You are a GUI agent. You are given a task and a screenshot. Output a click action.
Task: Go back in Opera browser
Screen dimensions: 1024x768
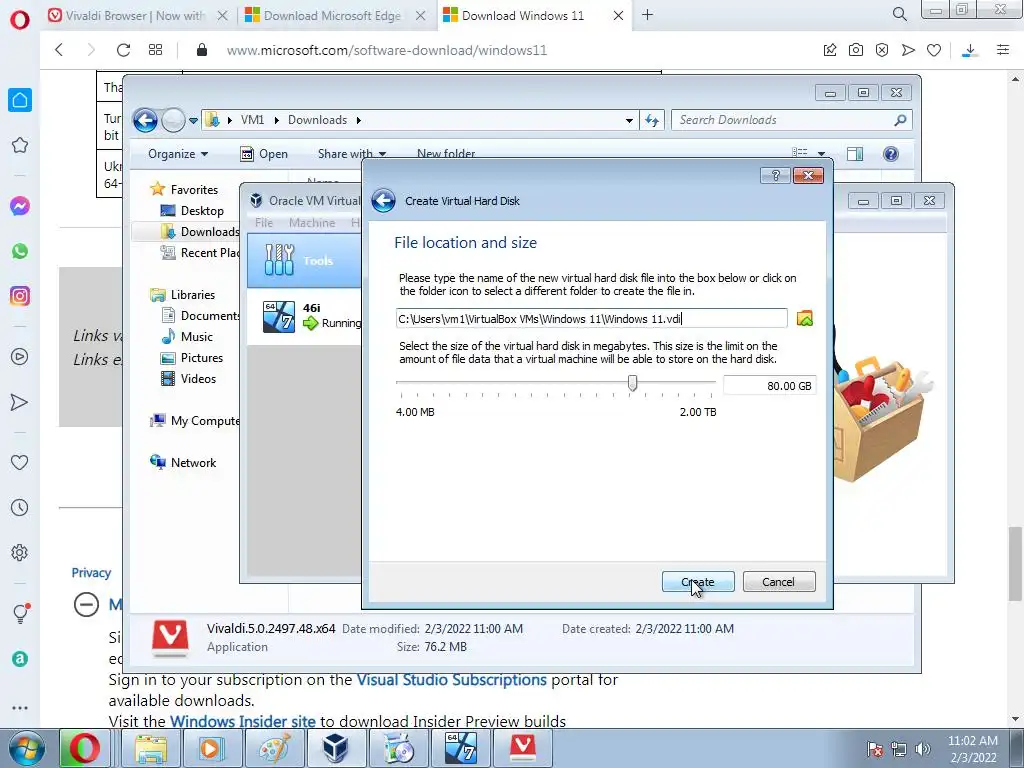tap(59, 50)
